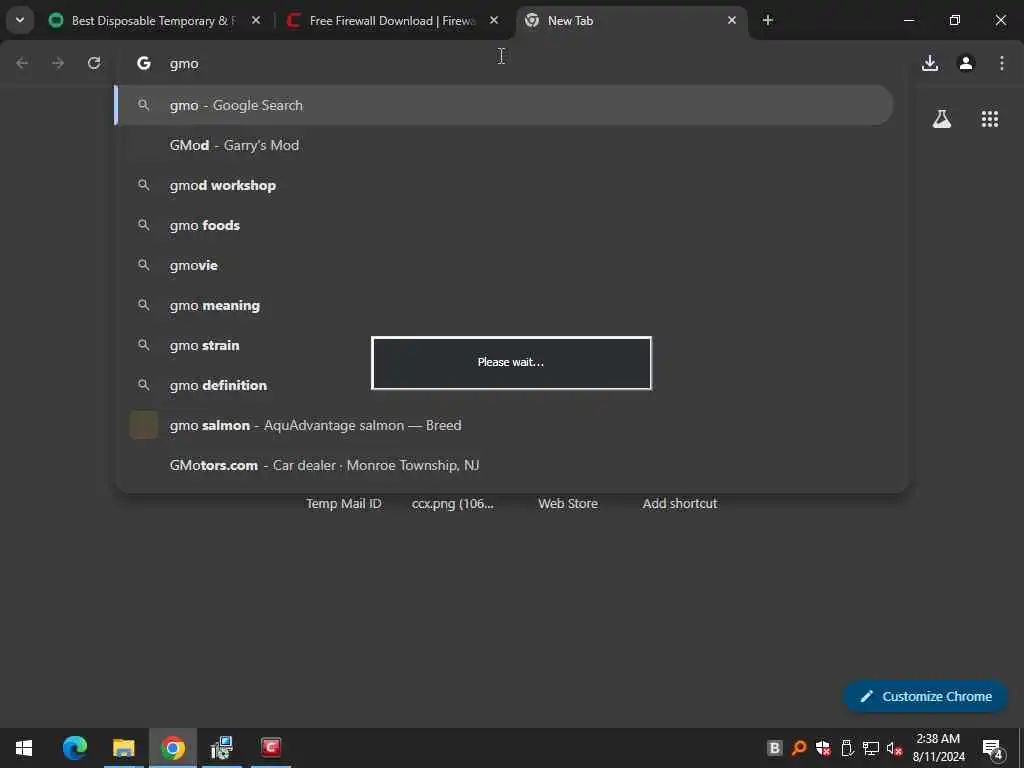The height and width of the screenshot is (768, 1024).
Task: Pick the gmovie suggestion
Action: click(x=504, y=265)
